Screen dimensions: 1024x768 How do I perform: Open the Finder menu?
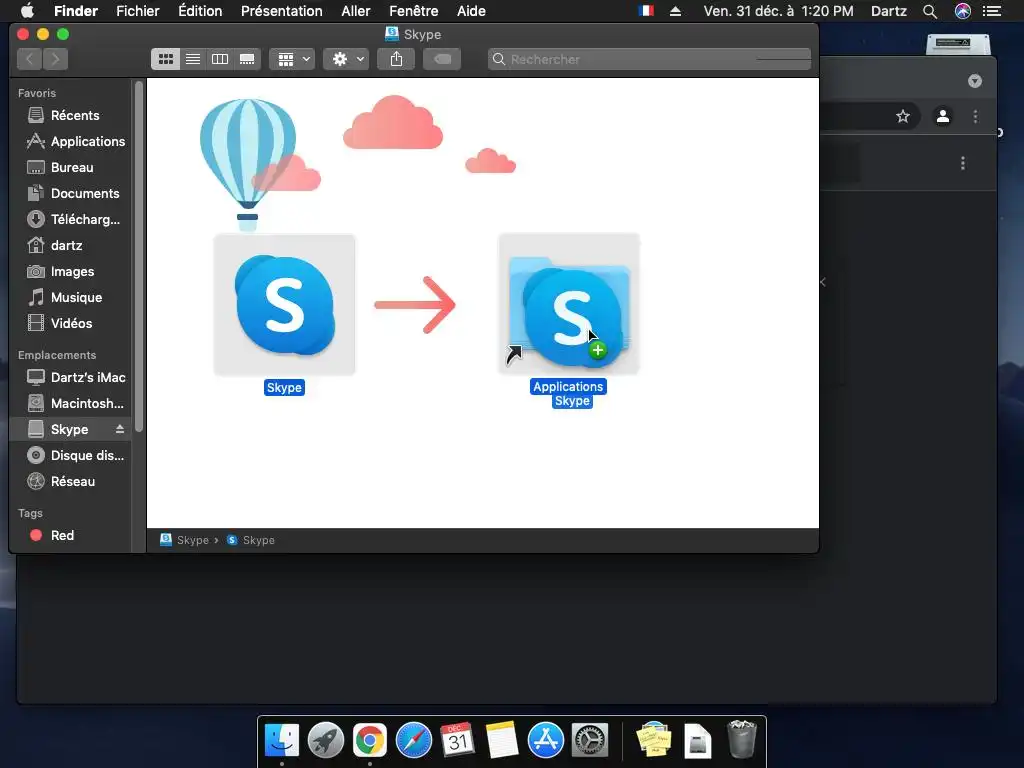pos(76,11)
